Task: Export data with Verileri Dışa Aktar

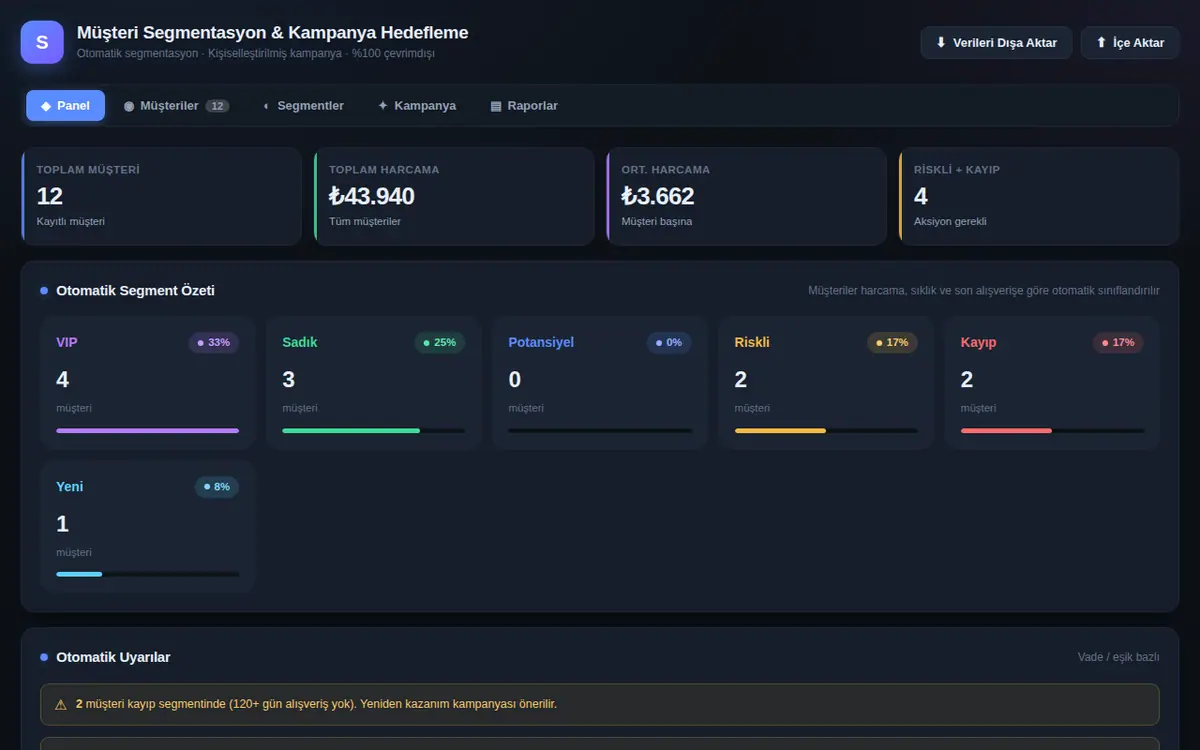Action: (x=996, y=43)
